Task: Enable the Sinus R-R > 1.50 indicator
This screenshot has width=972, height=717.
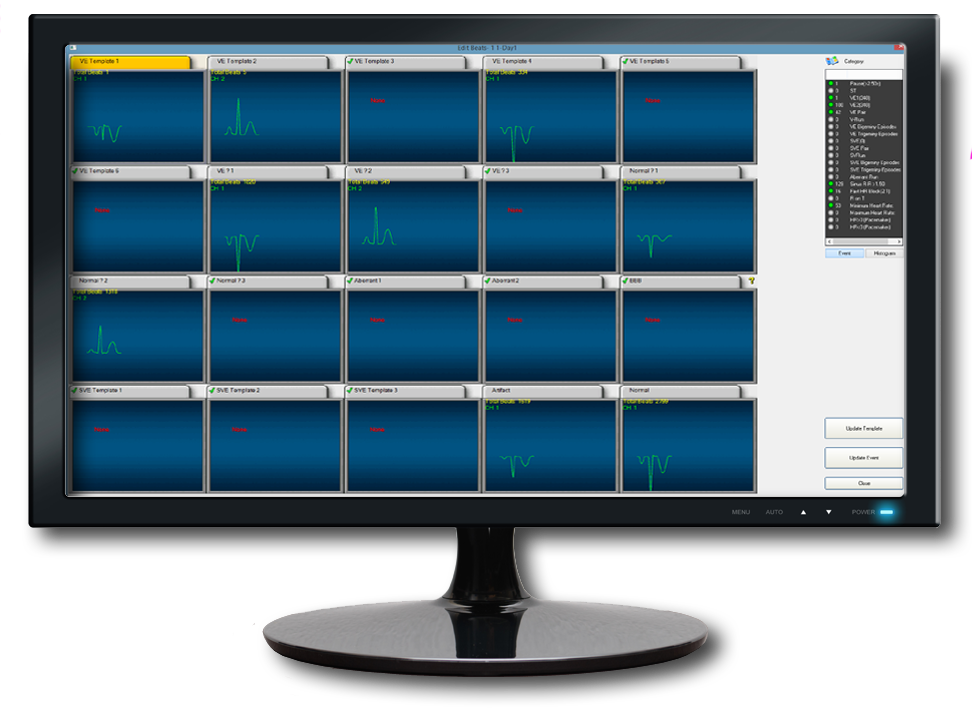Action: [831, 183]
